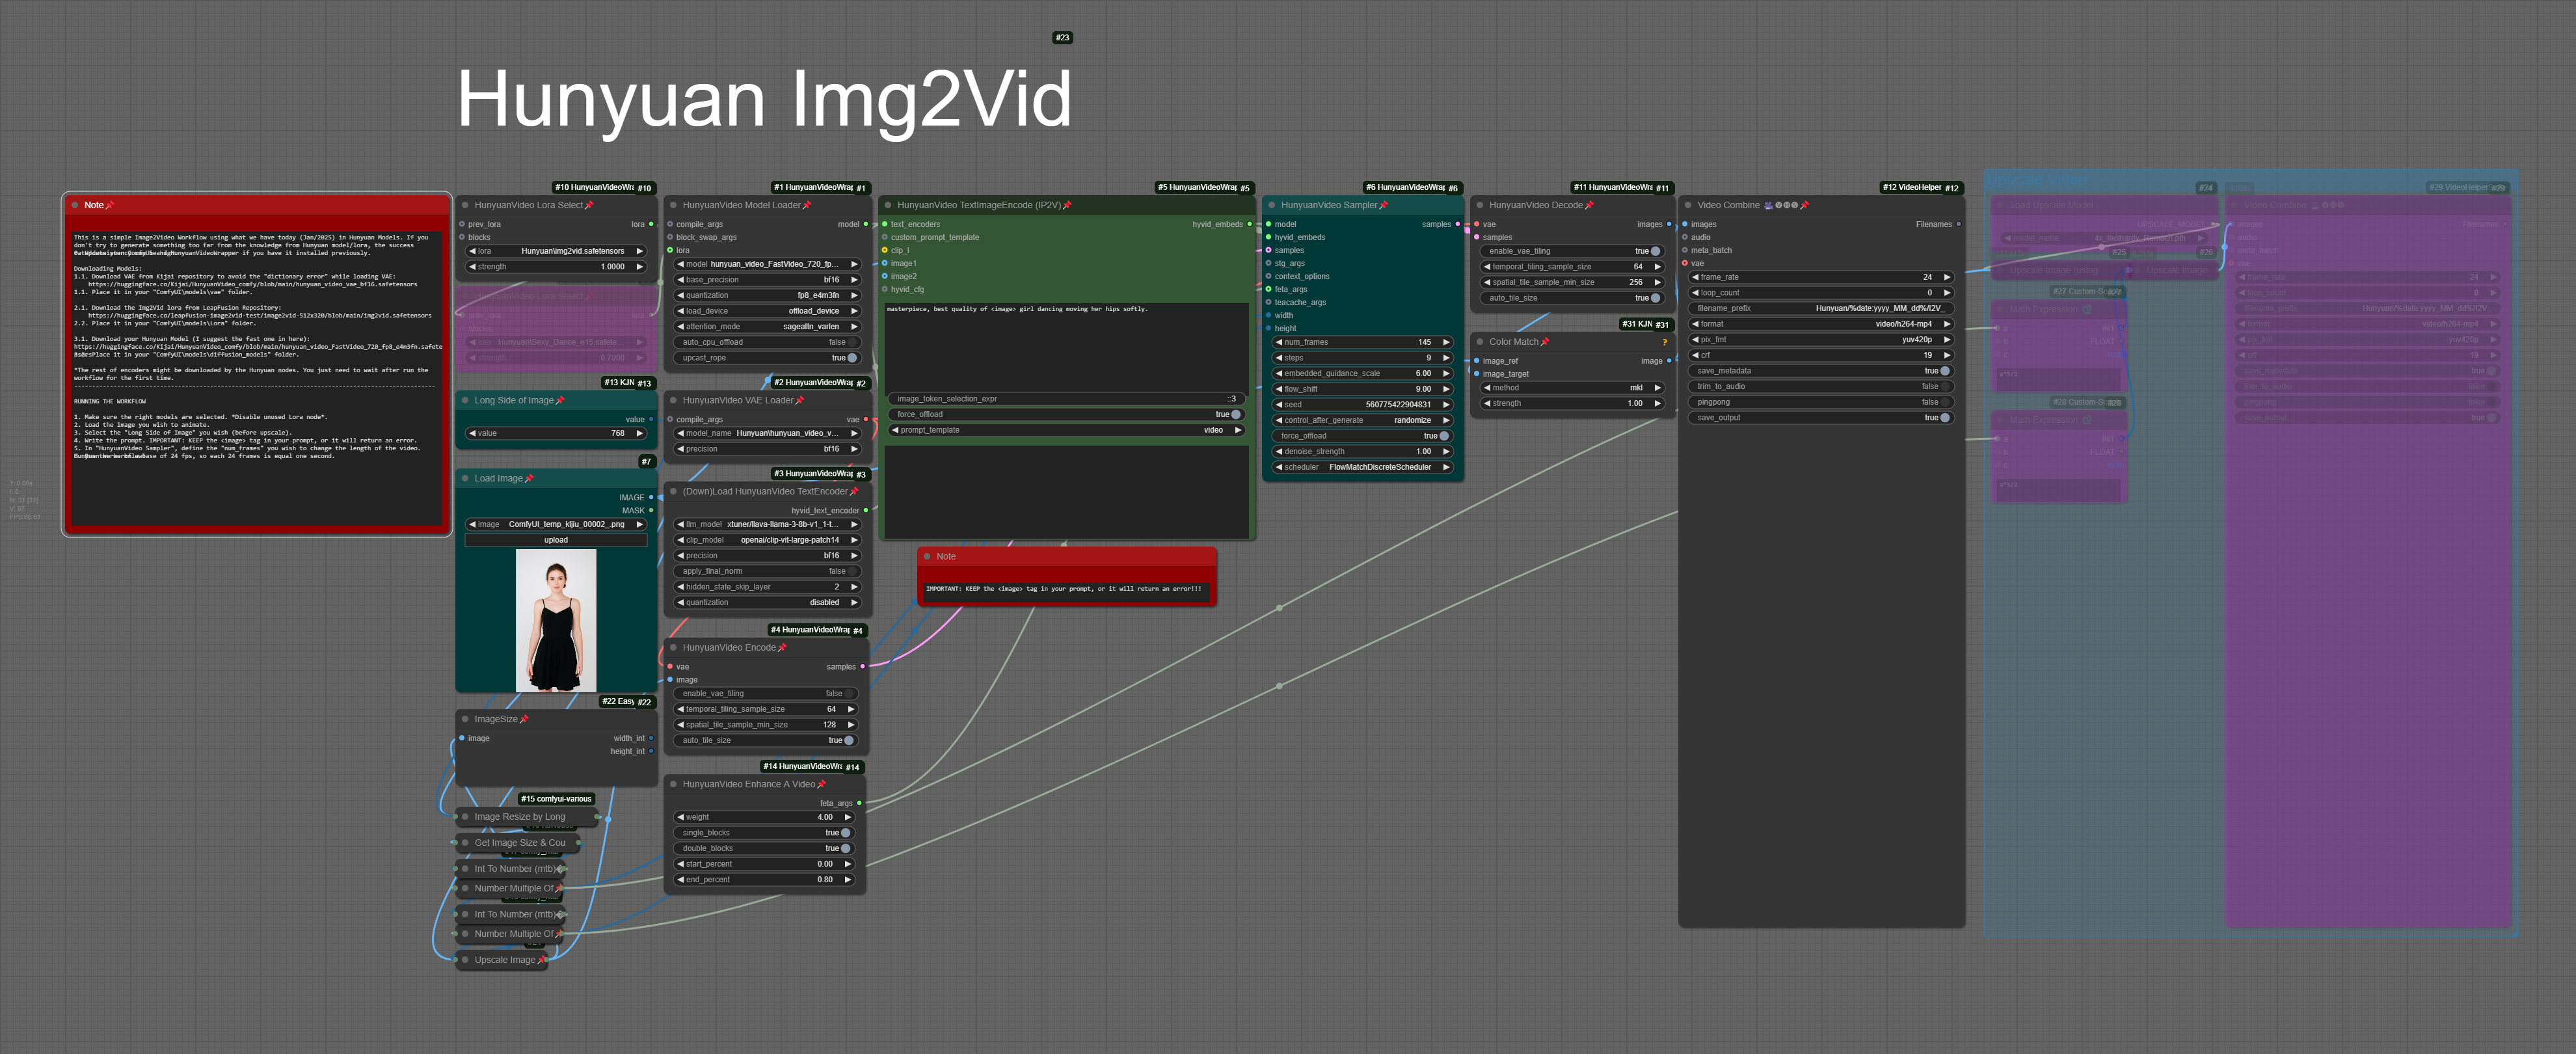Click the collapsed Upscale Image node title
This screenshot has height=1054, width=2576.
click(x=504, y=960)
